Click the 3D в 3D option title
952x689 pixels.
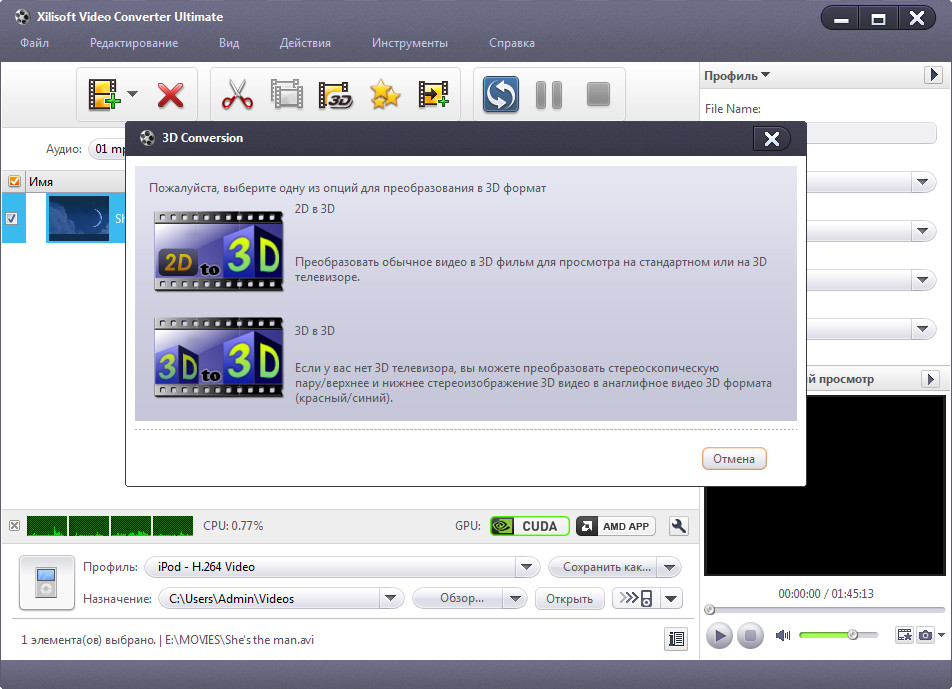[x=314, y=331]
